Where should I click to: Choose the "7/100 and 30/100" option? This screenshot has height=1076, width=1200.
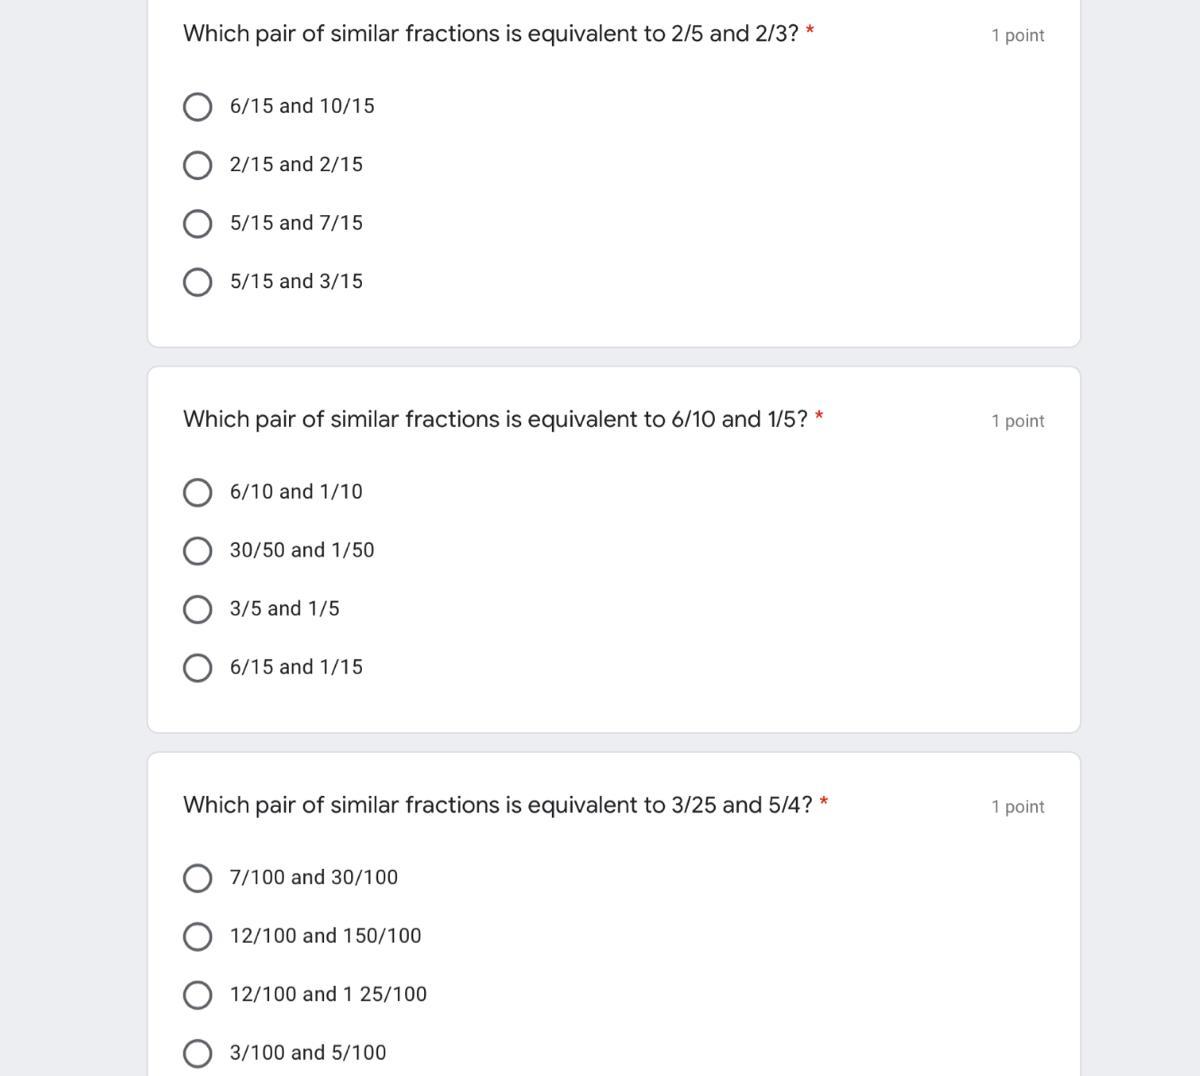click(198, 878)
